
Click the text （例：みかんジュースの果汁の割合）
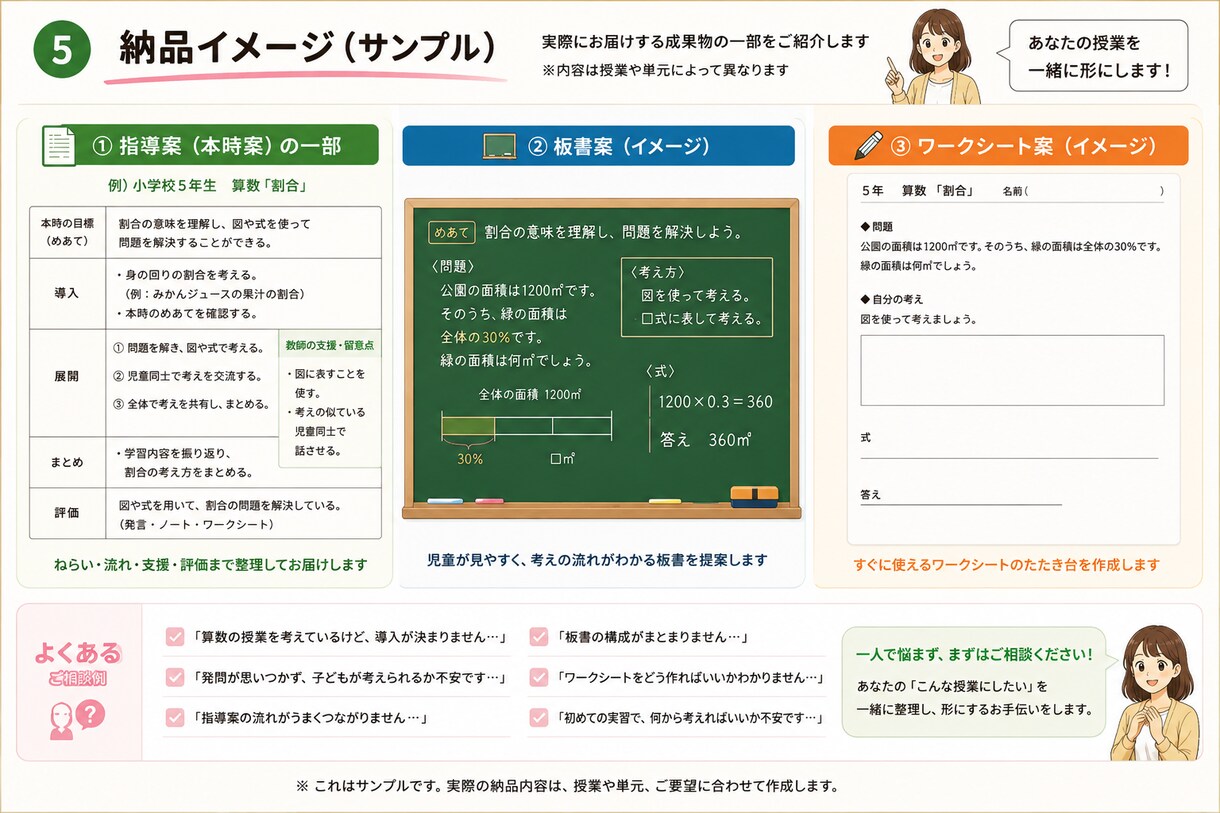click(x=214, y=294)
